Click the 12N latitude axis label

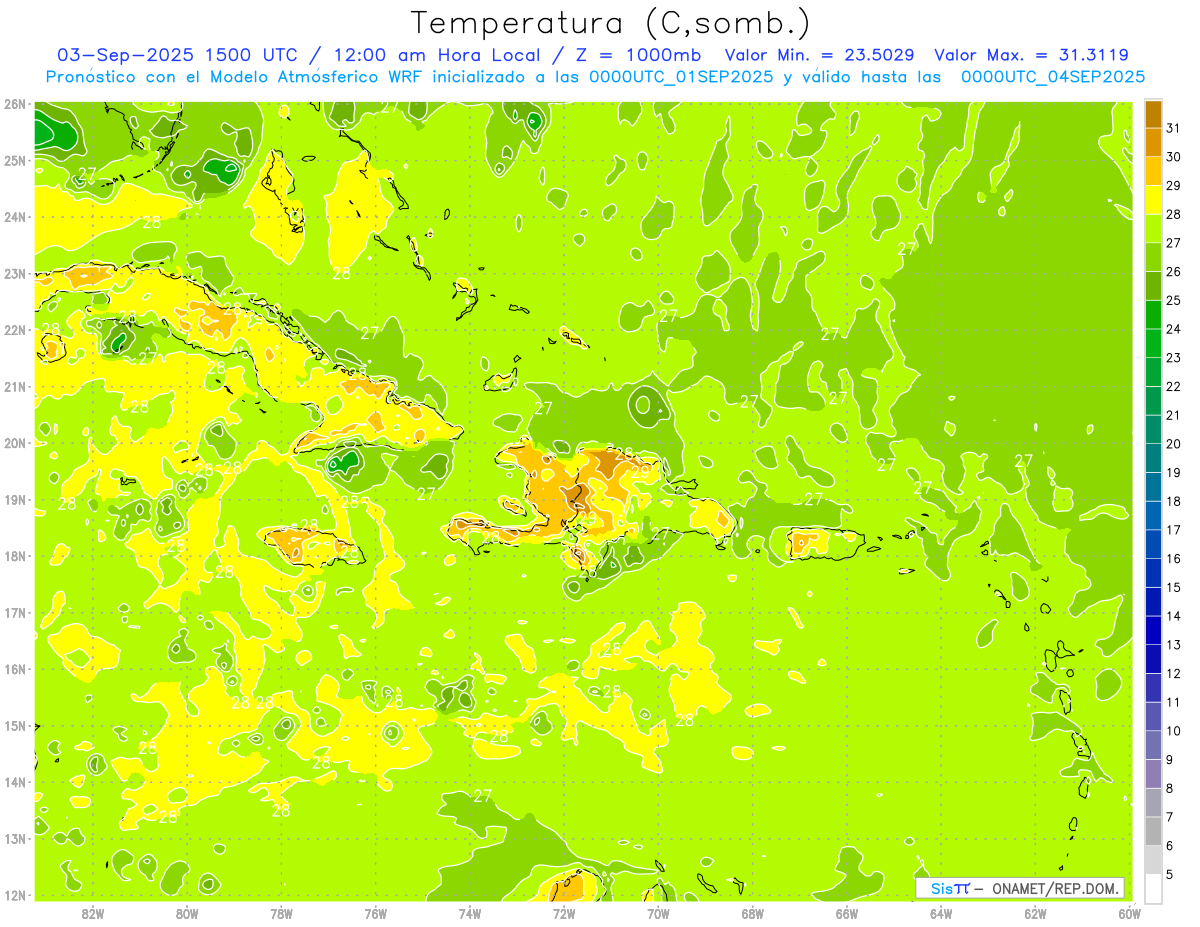[x=15, y=895]
